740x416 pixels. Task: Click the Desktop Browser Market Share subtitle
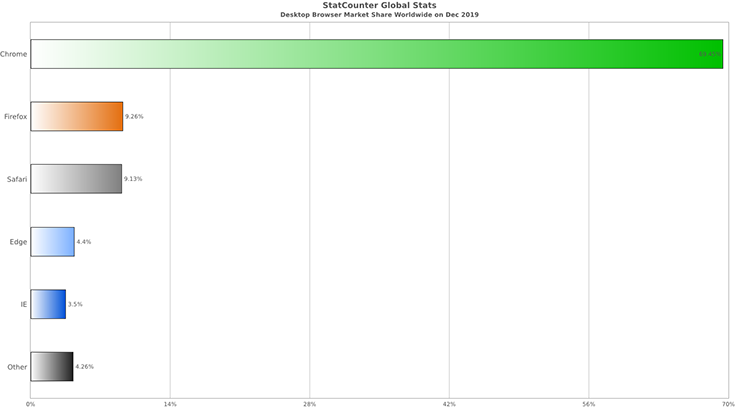[379, 15]
